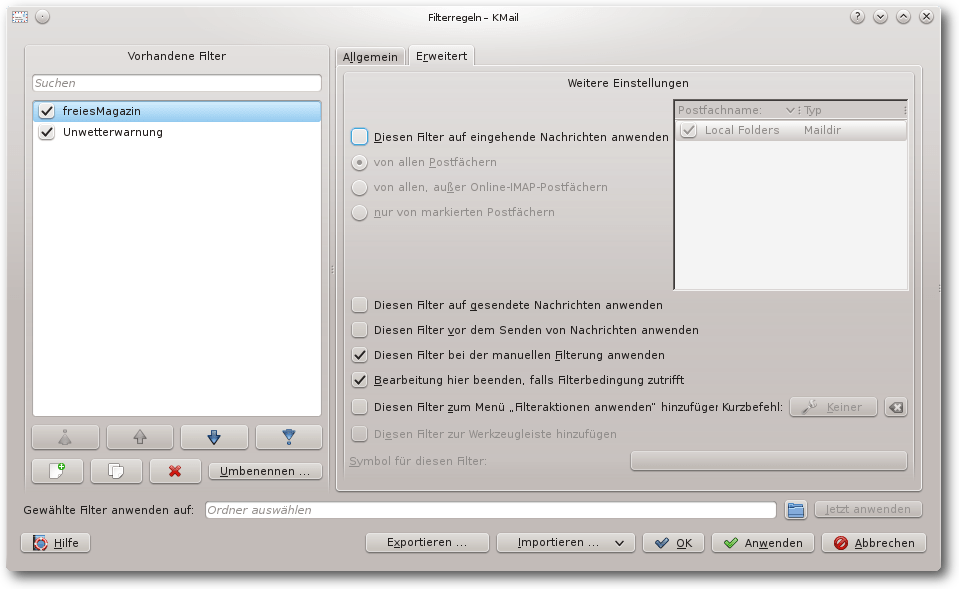The image size is (959, 589).
Task: Delete selected filter with red X icon
Action: 175,470
